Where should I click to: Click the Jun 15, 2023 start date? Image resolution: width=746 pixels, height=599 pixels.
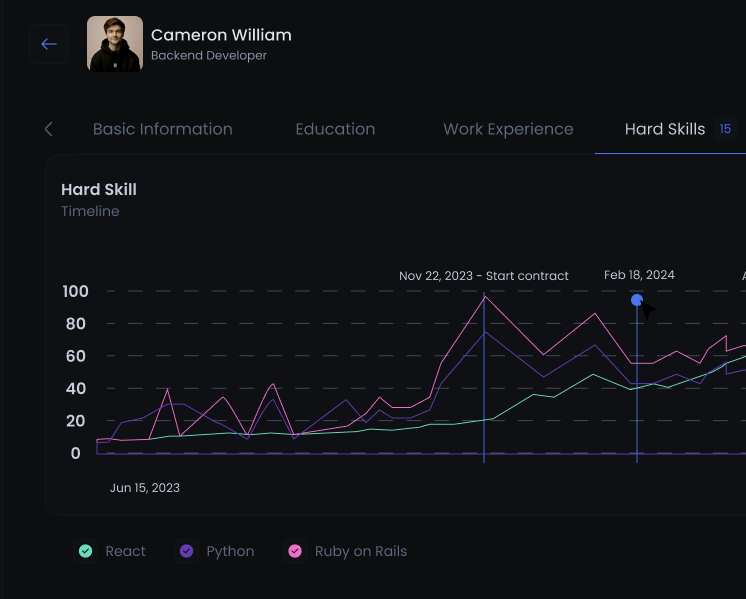145,488
